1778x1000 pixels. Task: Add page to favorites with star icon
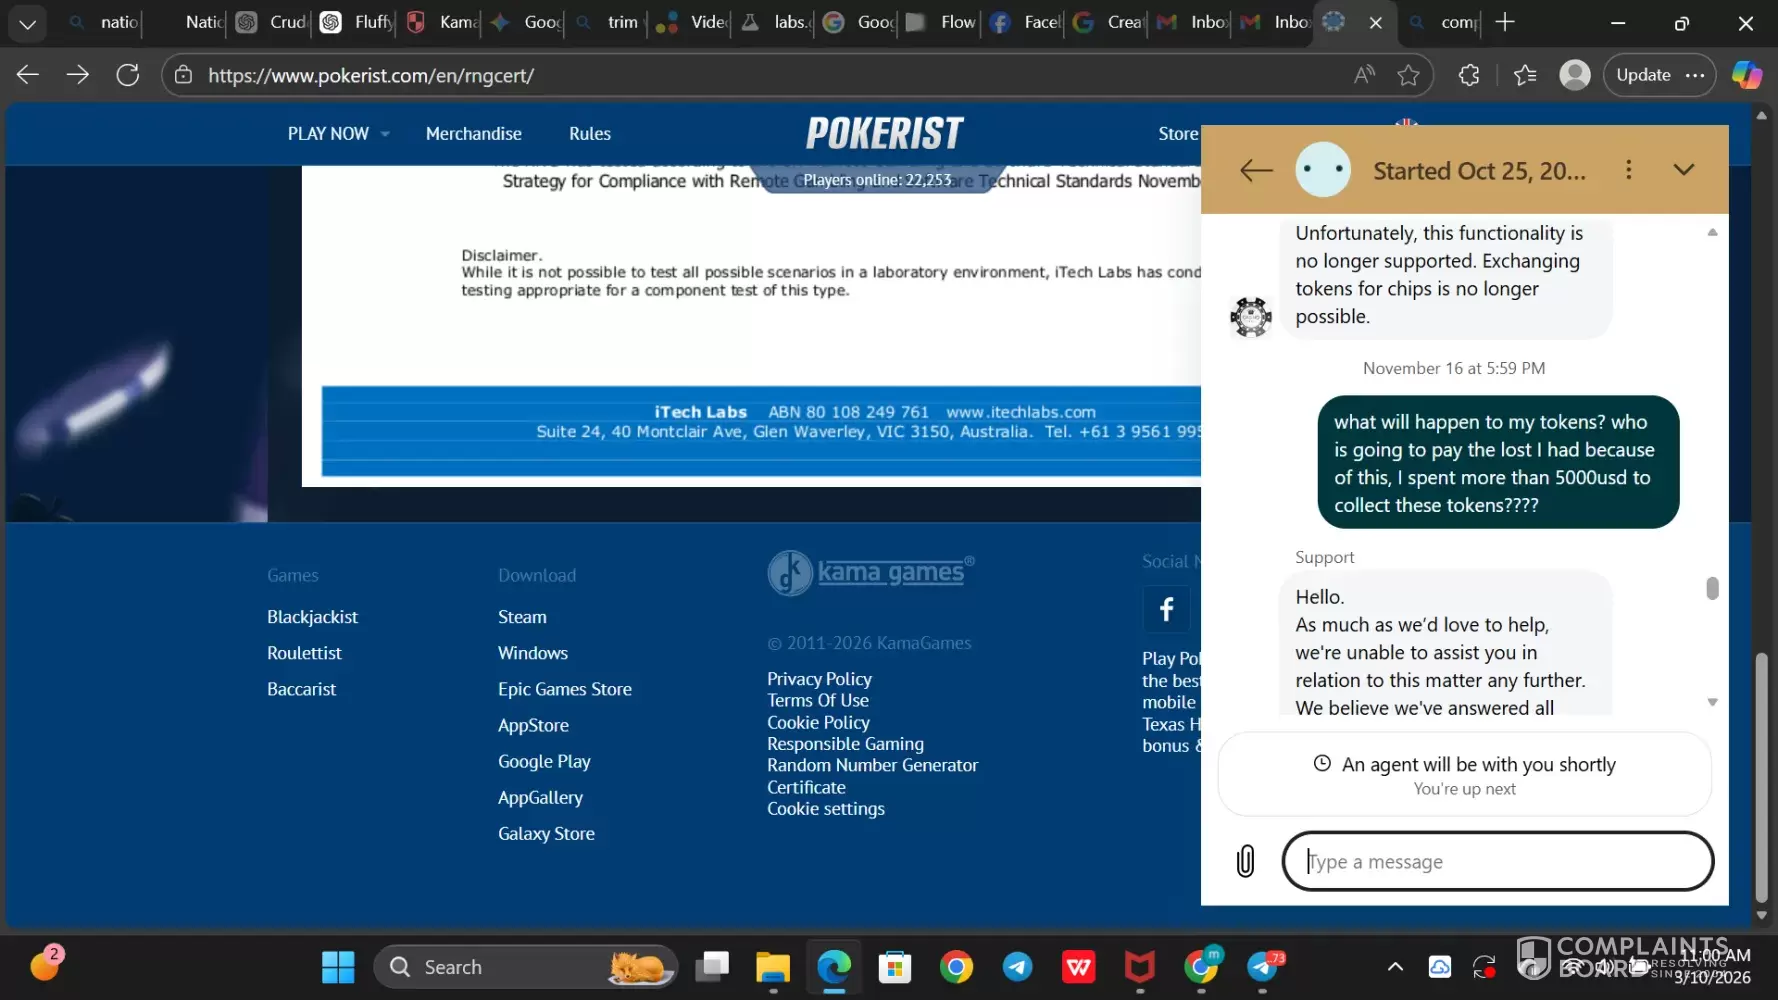[x=1408, y=75]
